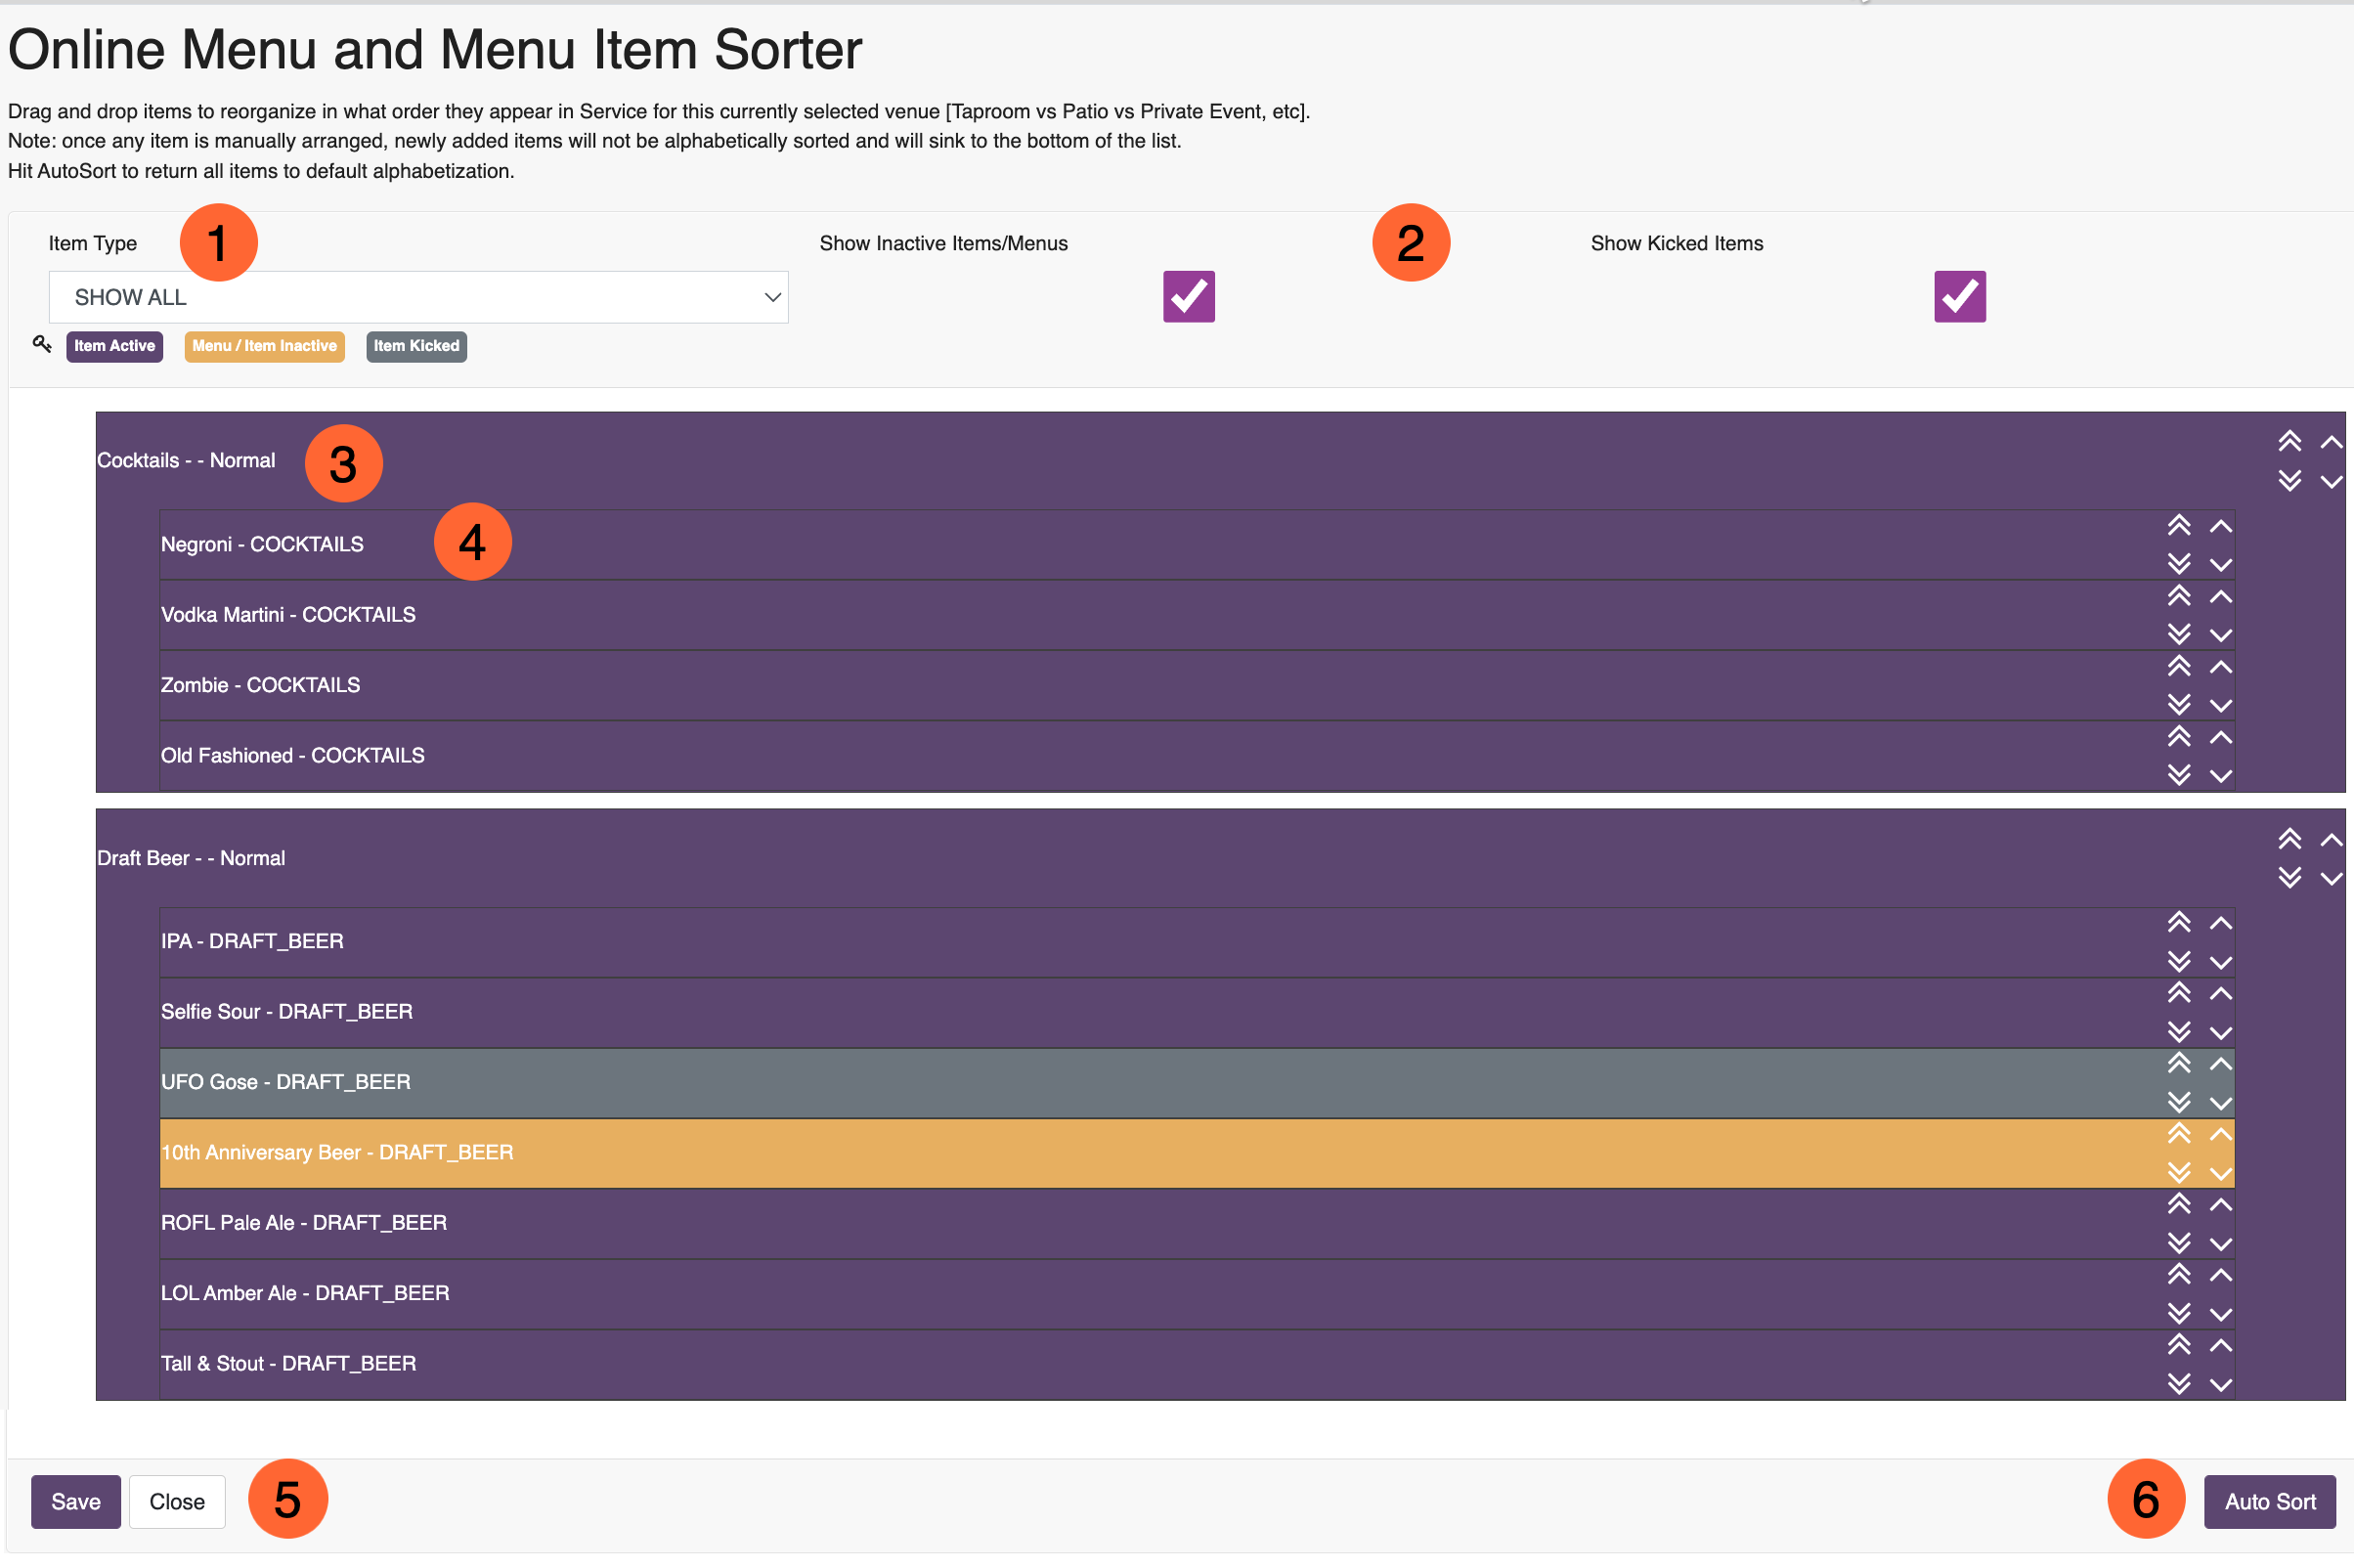Move ROFL Pale Ale to top
The image size is (2354, 1568).
(2179, 1204)
